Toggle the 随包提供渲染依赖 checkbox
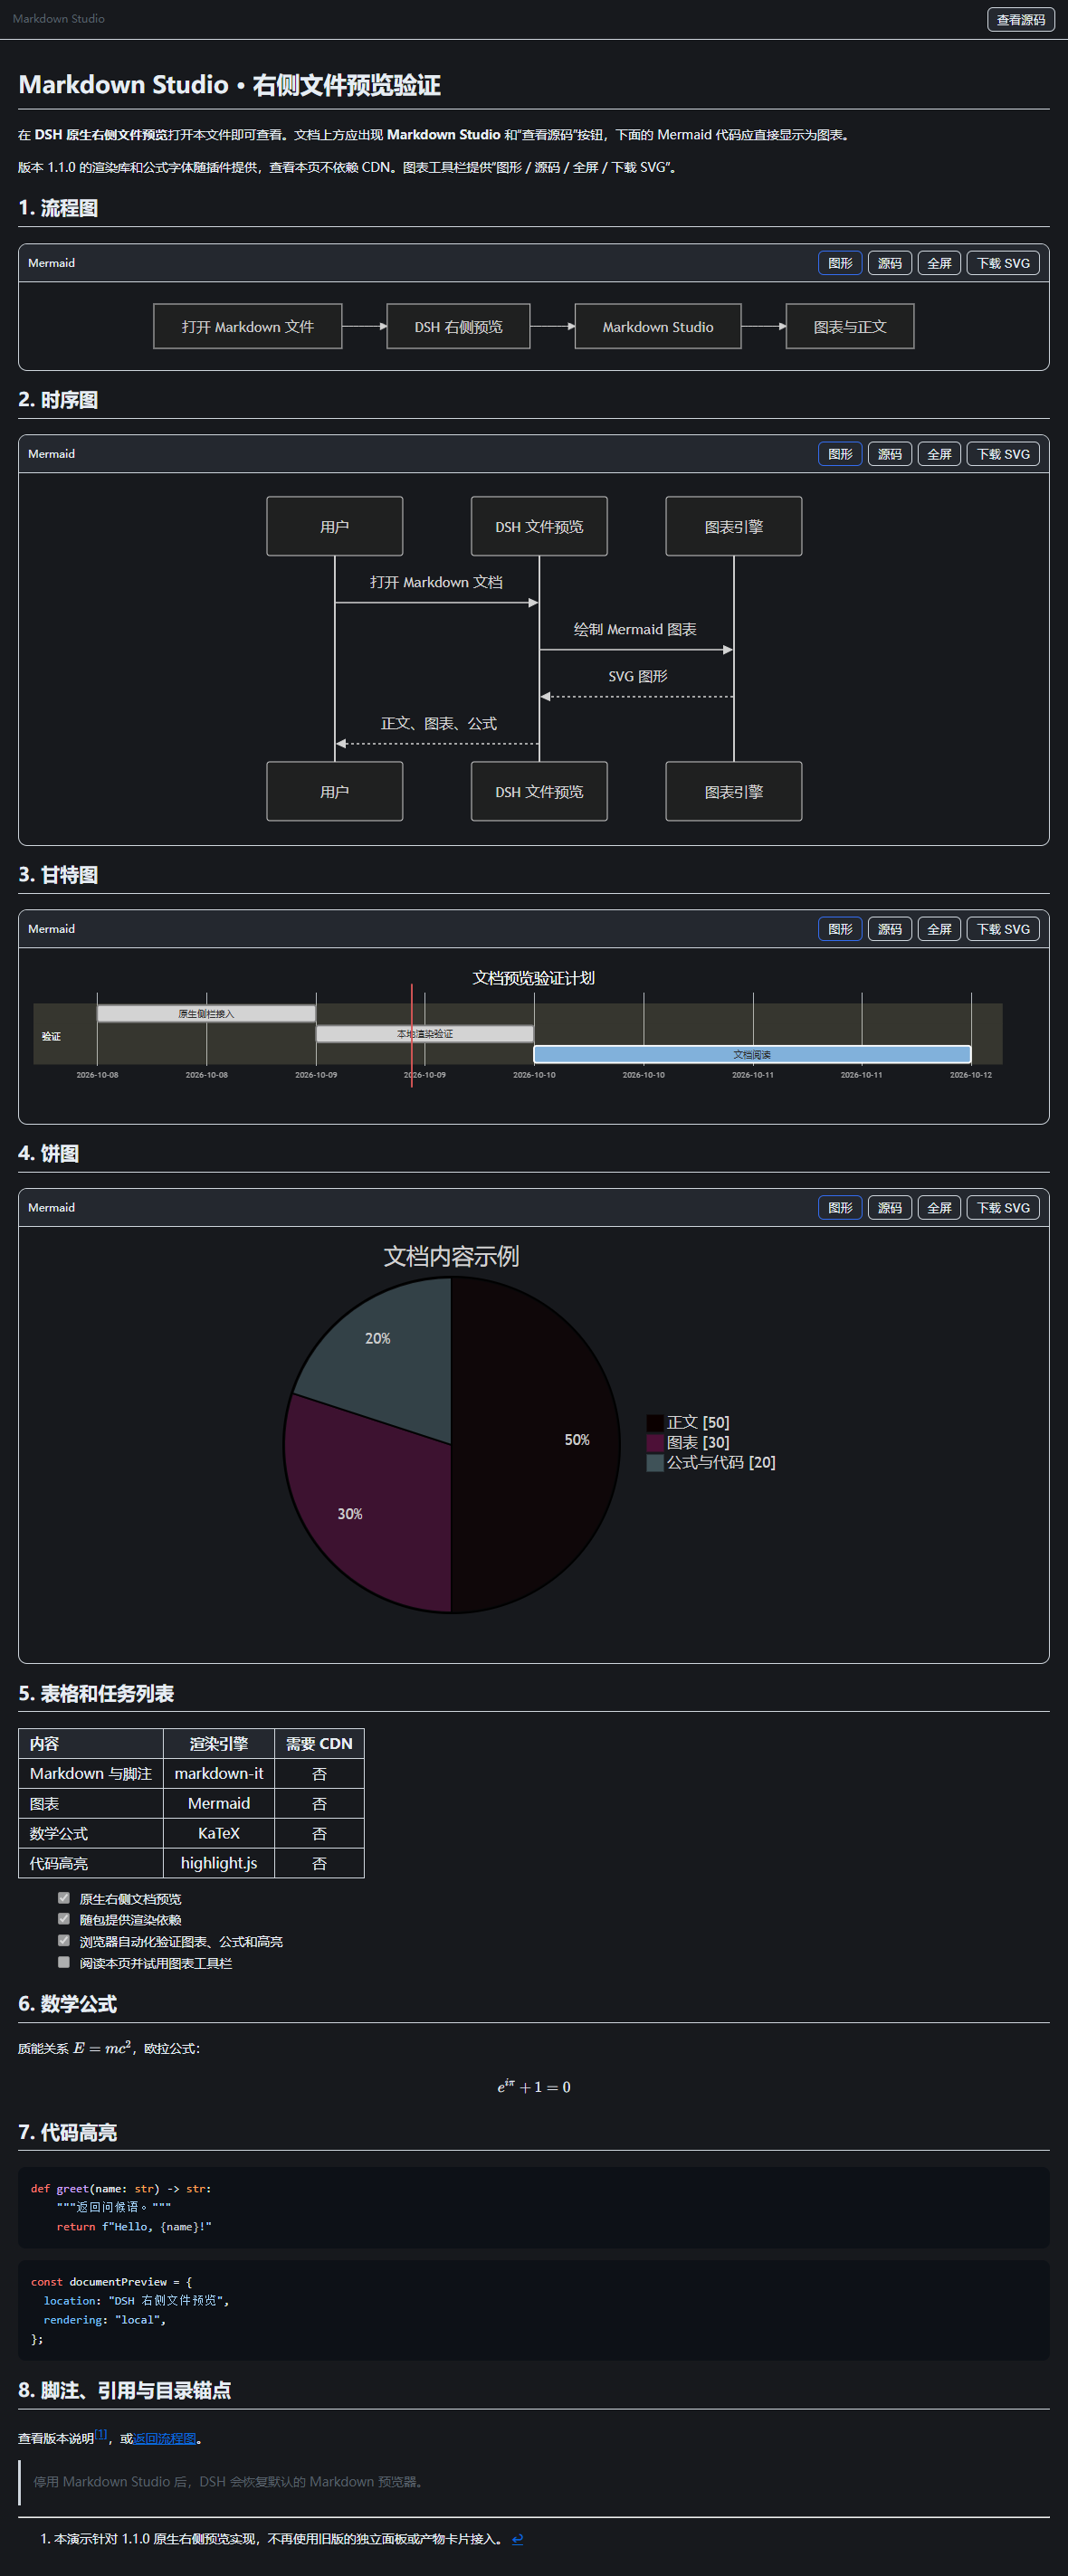The height and width of the screenshot is (2576, 1068). click(64, 1919)
